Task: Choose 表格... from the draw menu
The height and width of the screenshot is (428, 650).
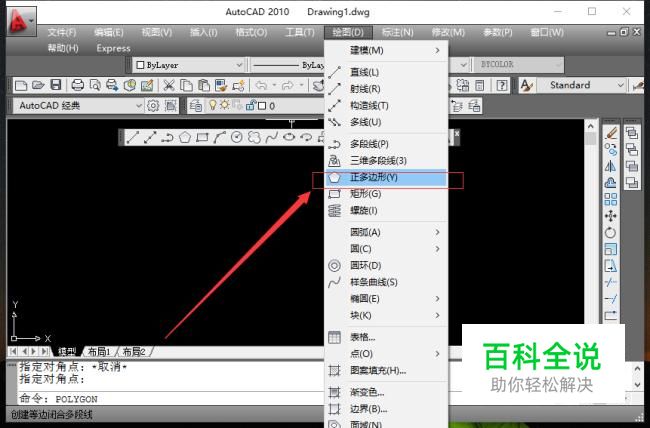Action: pyautogui.click(x=386, y=337)
